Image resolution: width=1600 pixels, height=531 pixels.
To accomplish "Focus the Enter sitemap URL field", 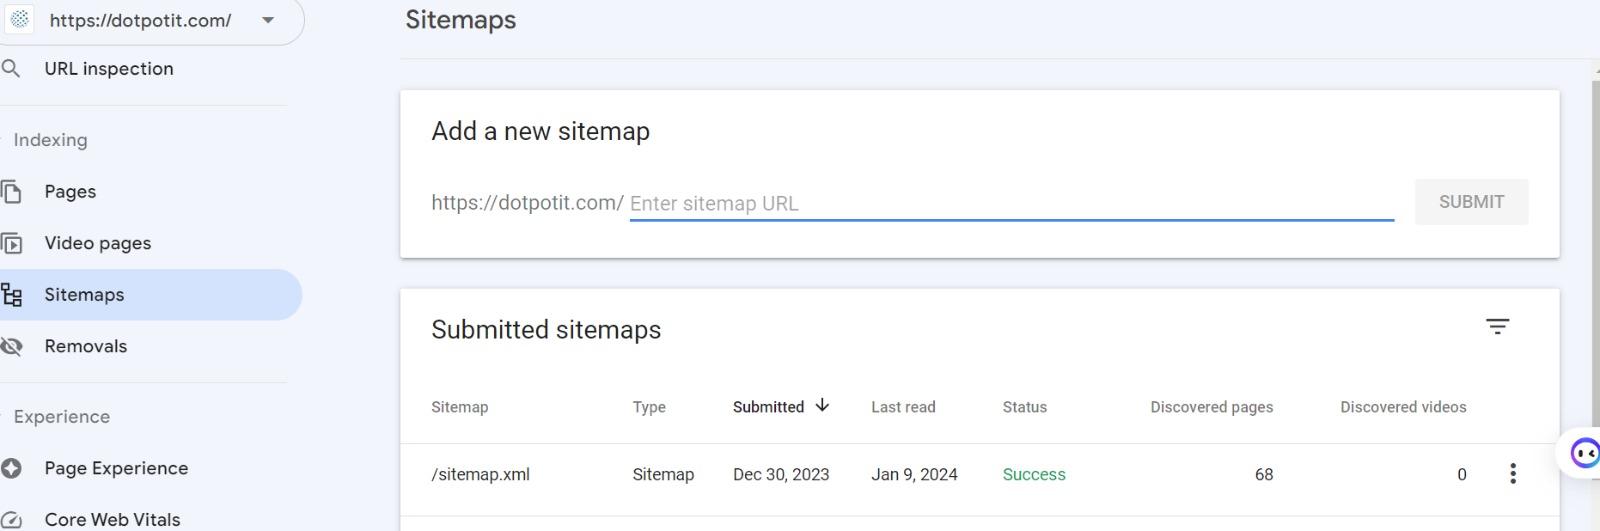I will [1010, 204].
